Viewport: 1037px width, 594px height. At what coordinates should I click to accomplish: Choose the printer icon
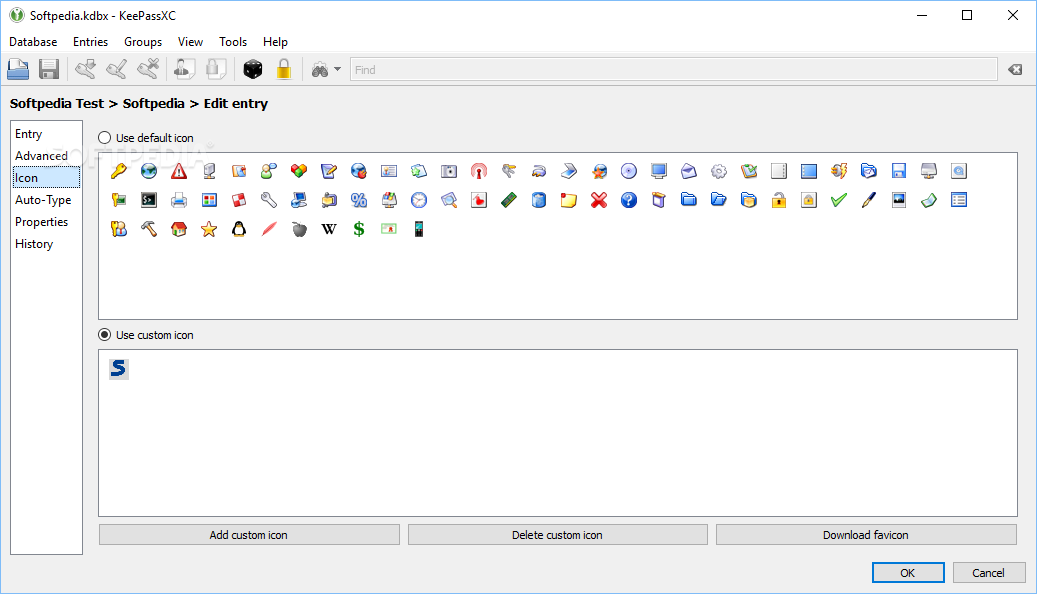tap(179, 200)
